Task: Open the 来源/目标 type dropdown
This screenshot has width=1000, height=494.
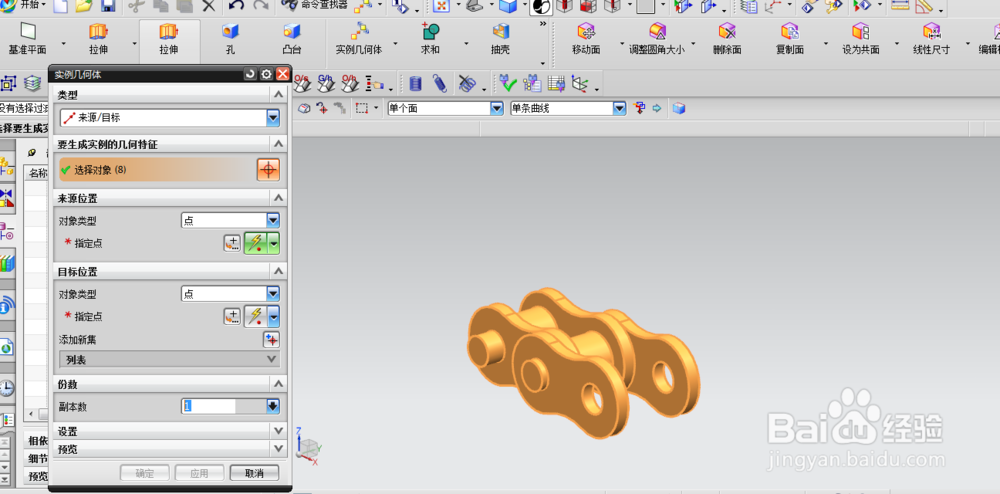Action: [x=273, y=118]
